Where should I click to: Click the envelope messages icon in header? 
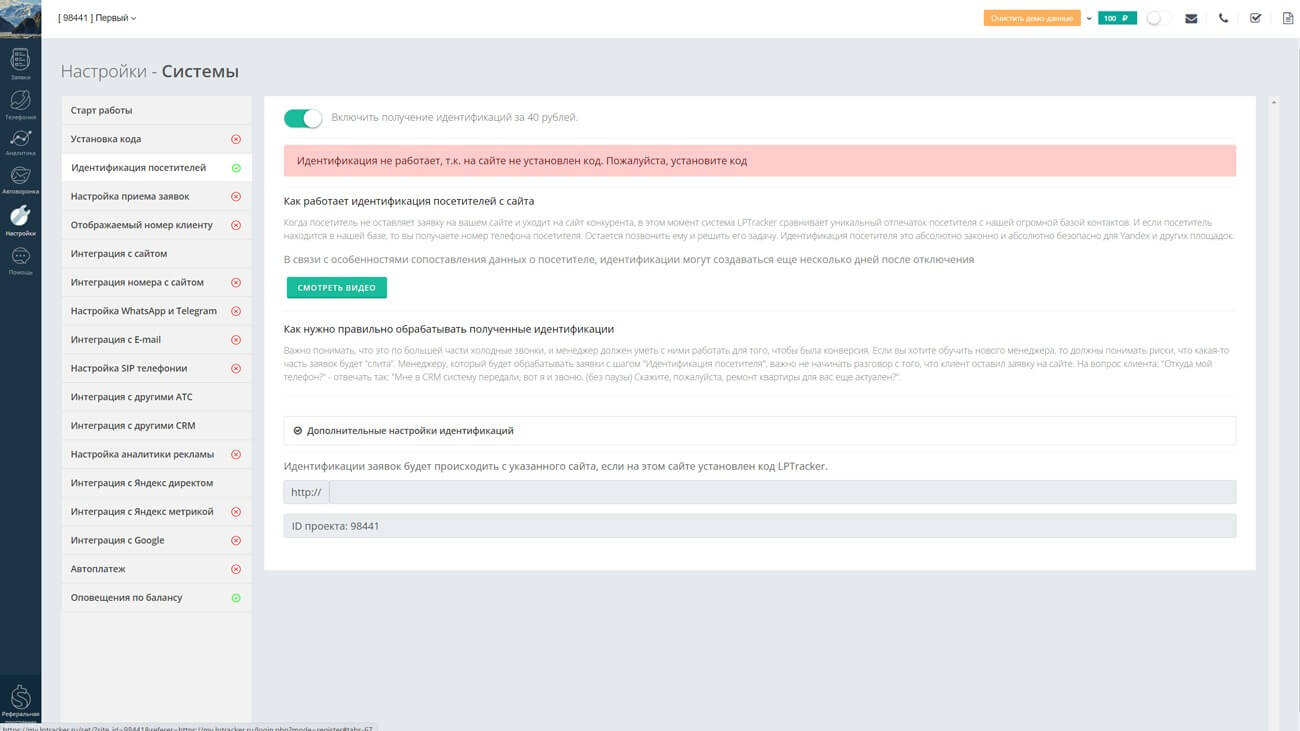(x=1191, y=18)
